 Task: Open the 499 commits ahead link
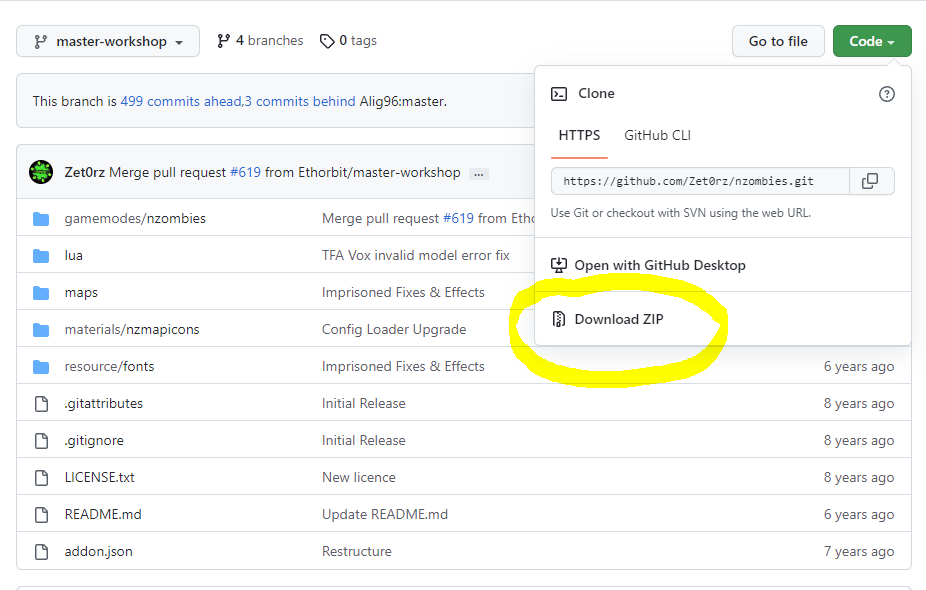pos(181,101)
